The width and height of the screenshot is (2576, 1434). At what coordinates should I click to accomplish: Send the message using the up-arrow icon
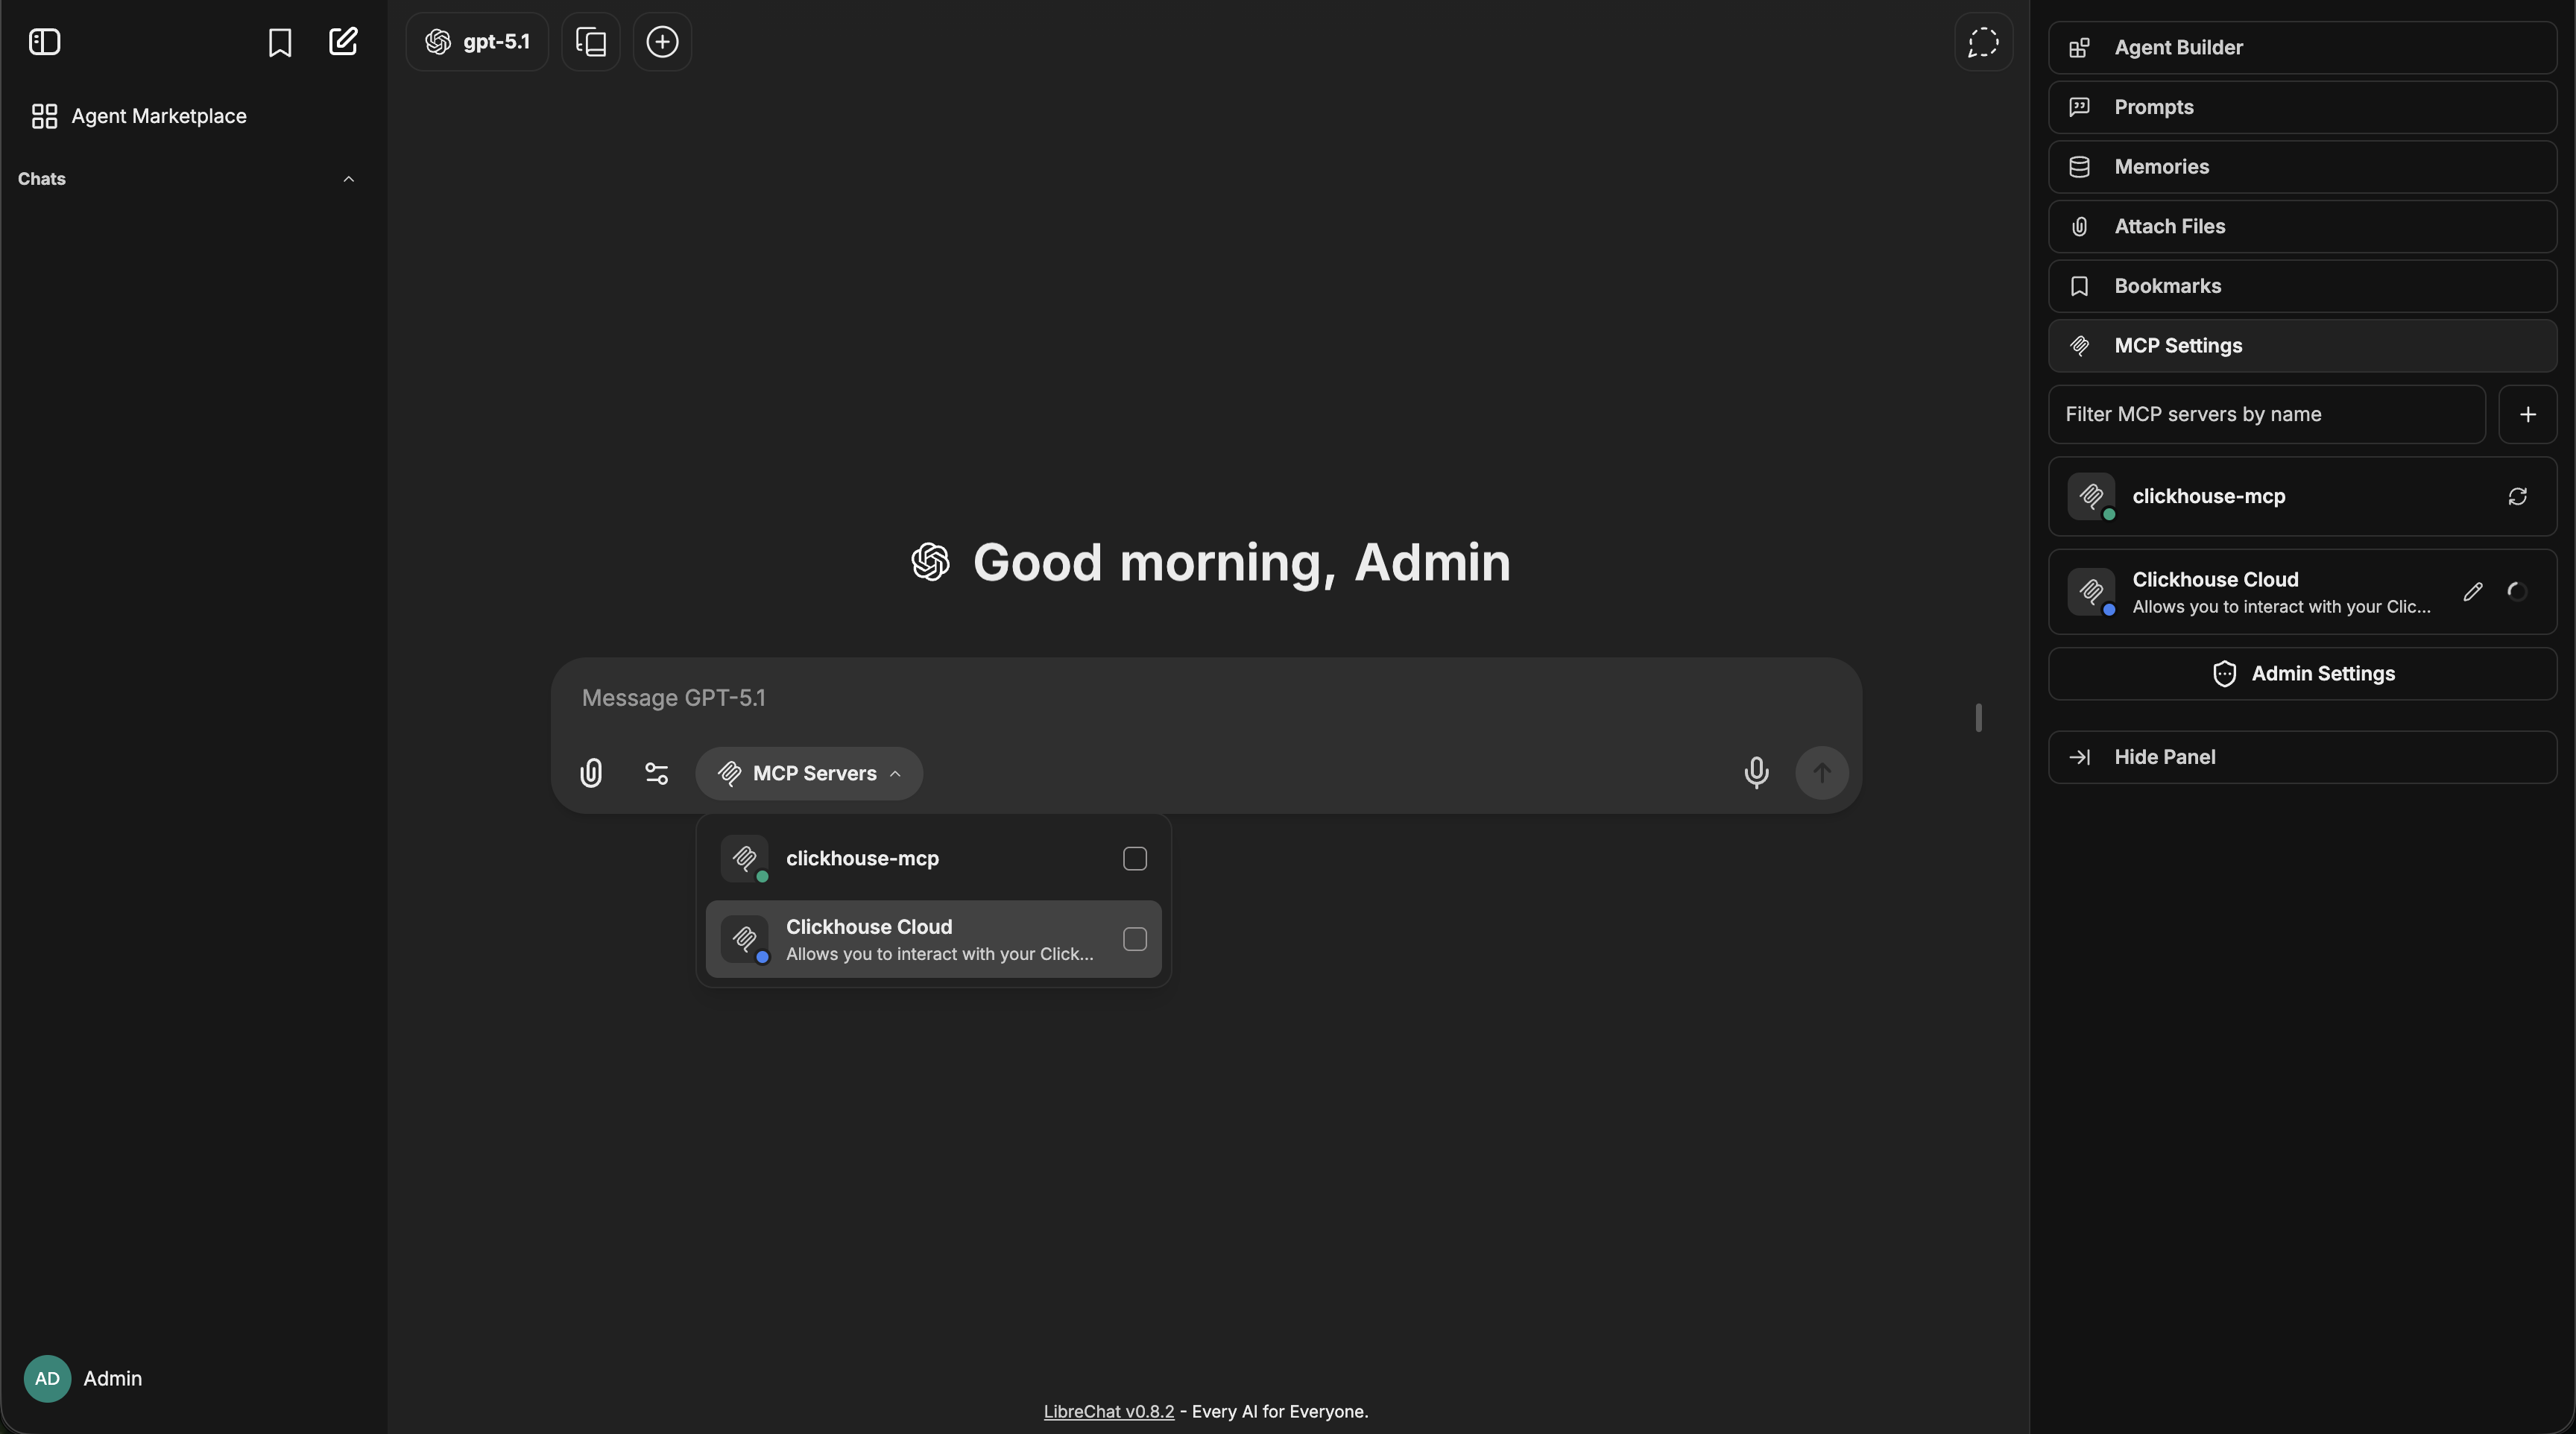point(1822,773)
